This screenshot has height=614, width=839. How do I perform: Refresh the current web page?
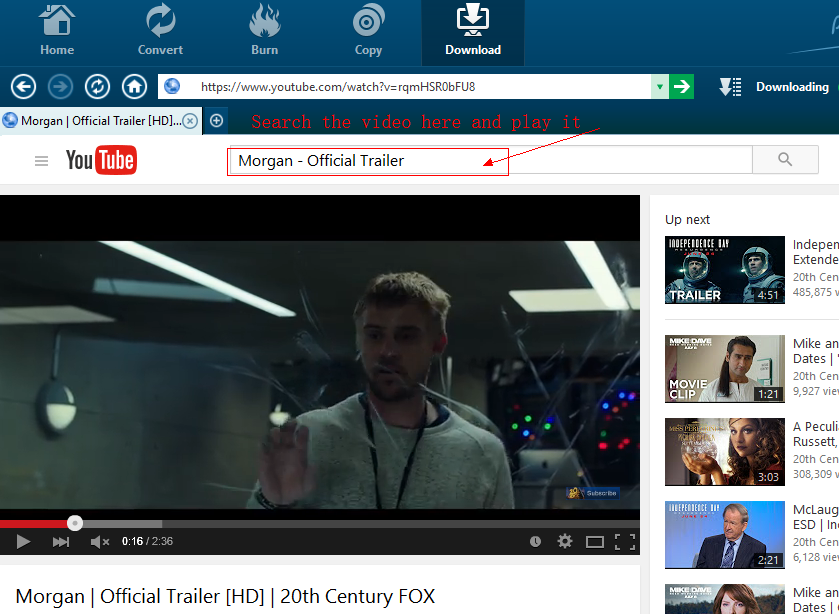point(97,87)
